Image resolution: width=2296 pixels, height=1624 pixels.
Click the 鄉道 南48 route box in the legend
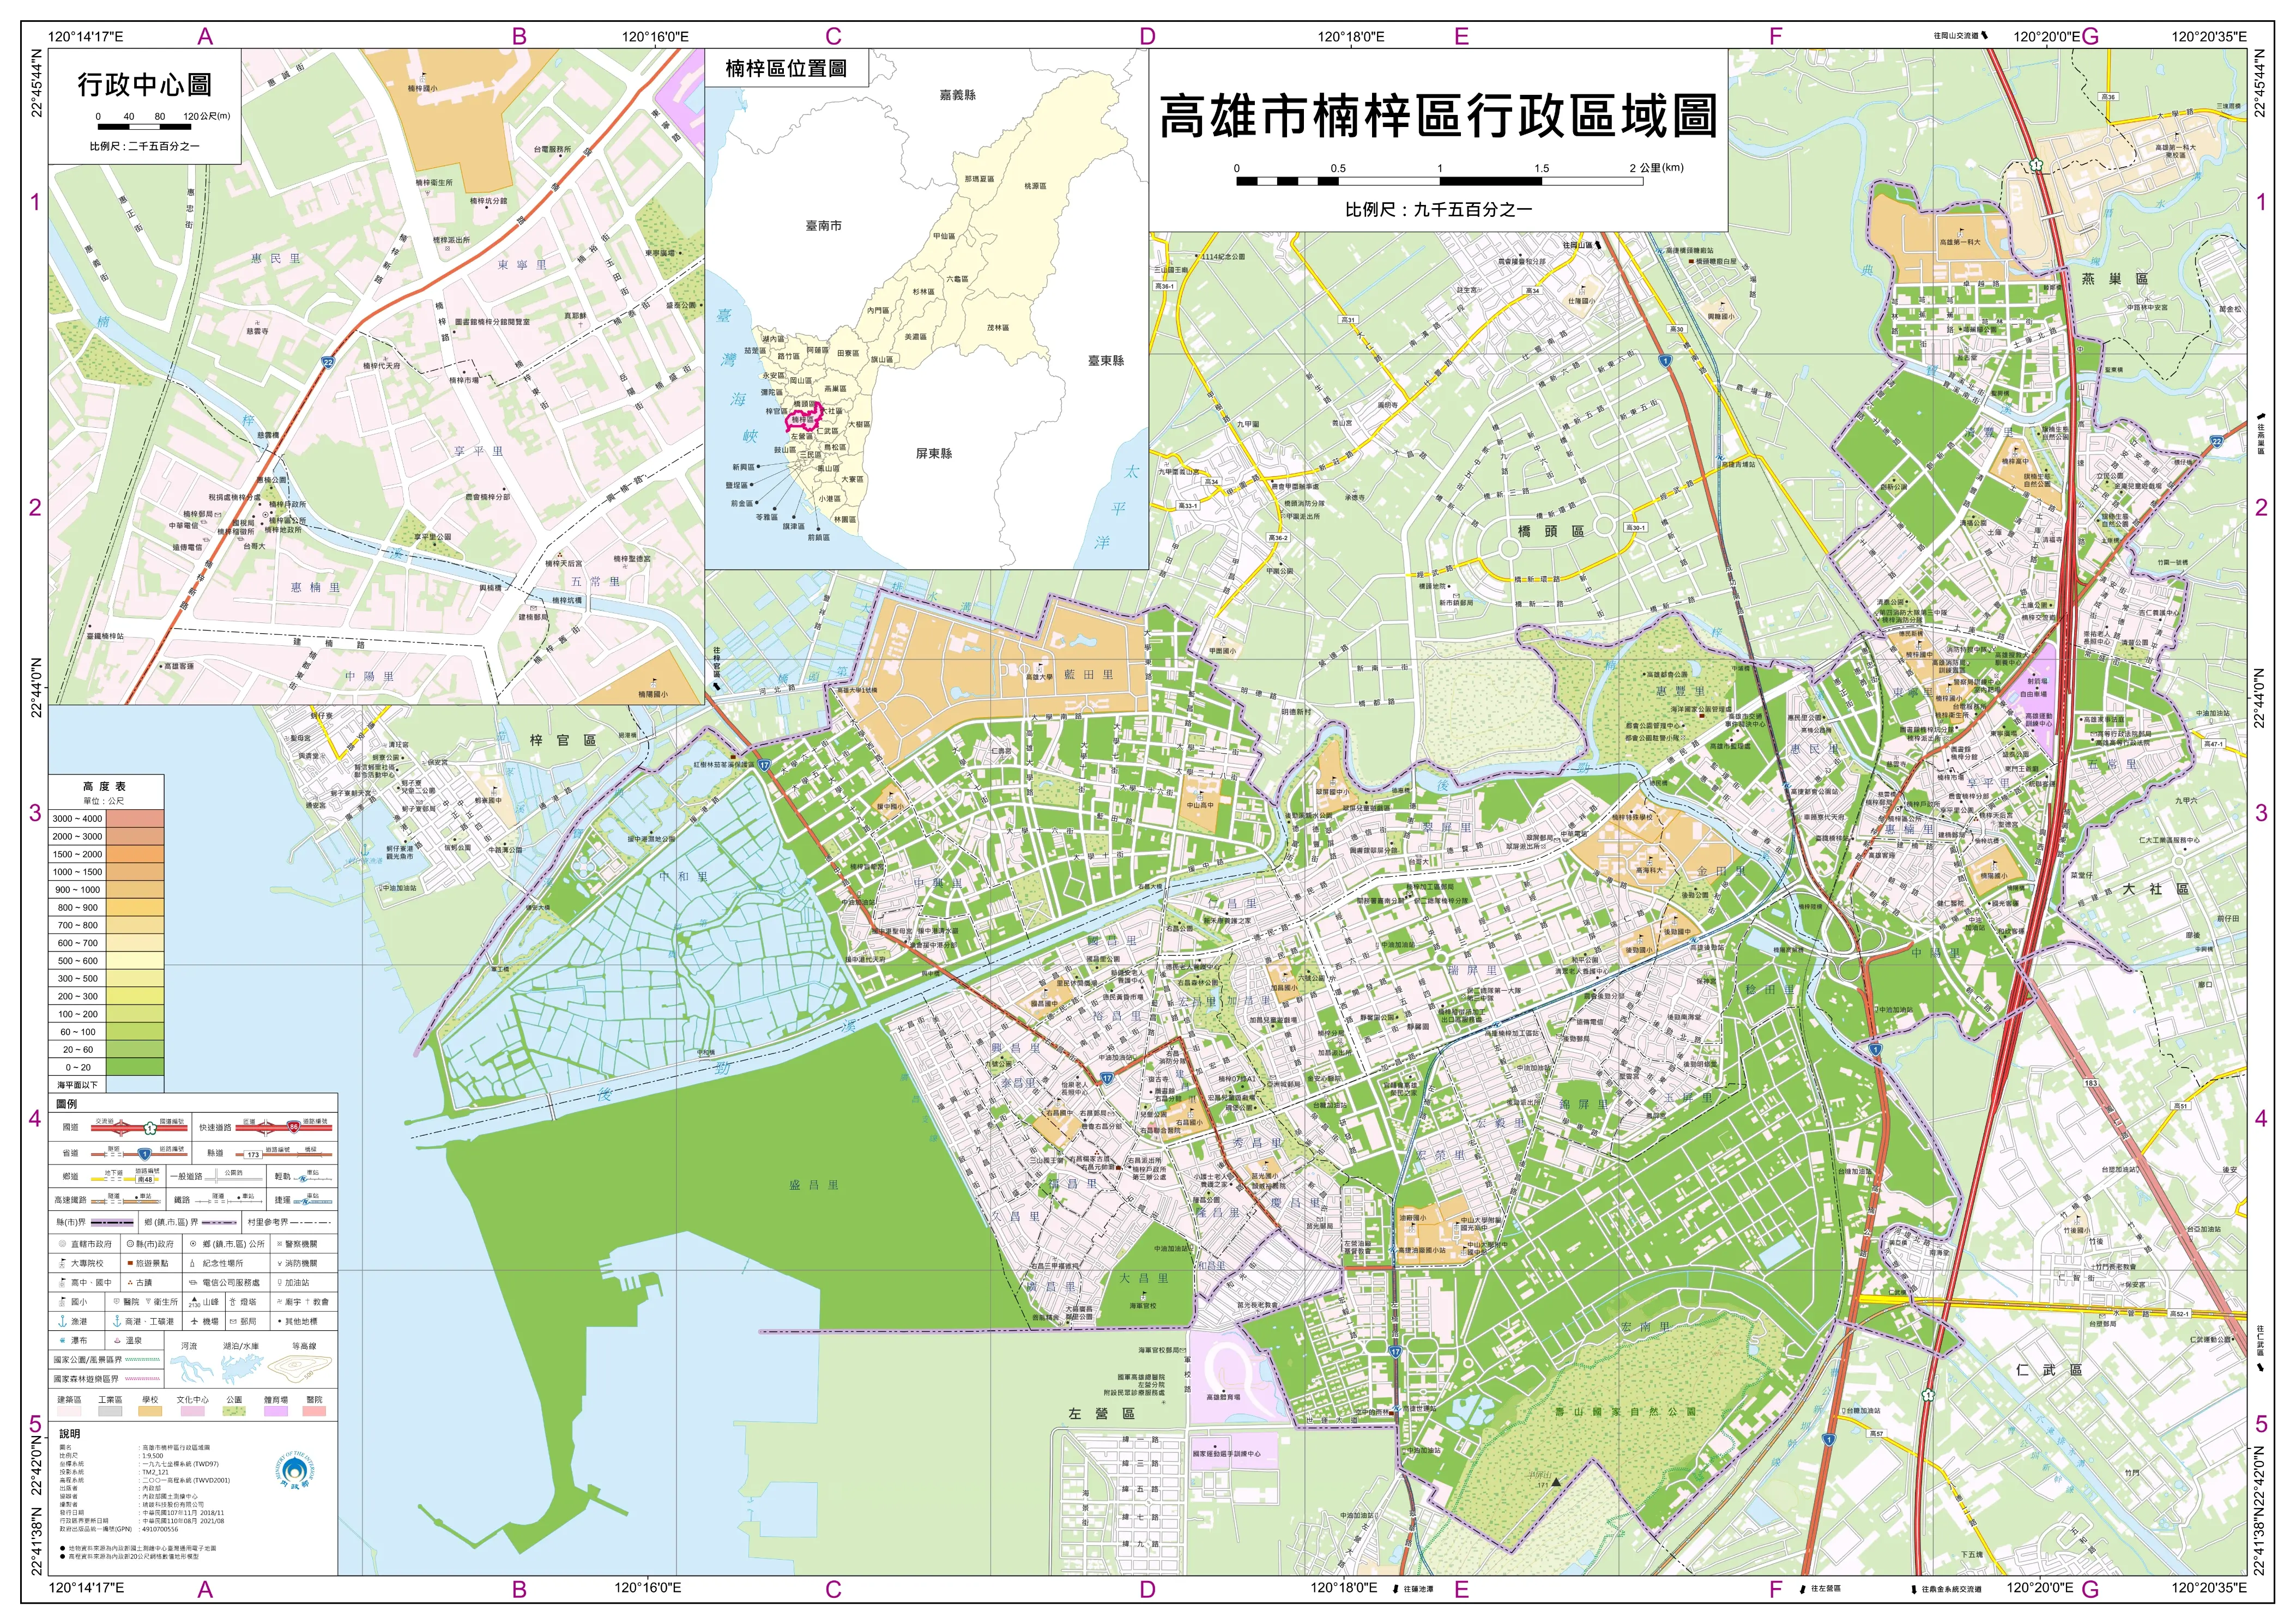(145, 1180)
